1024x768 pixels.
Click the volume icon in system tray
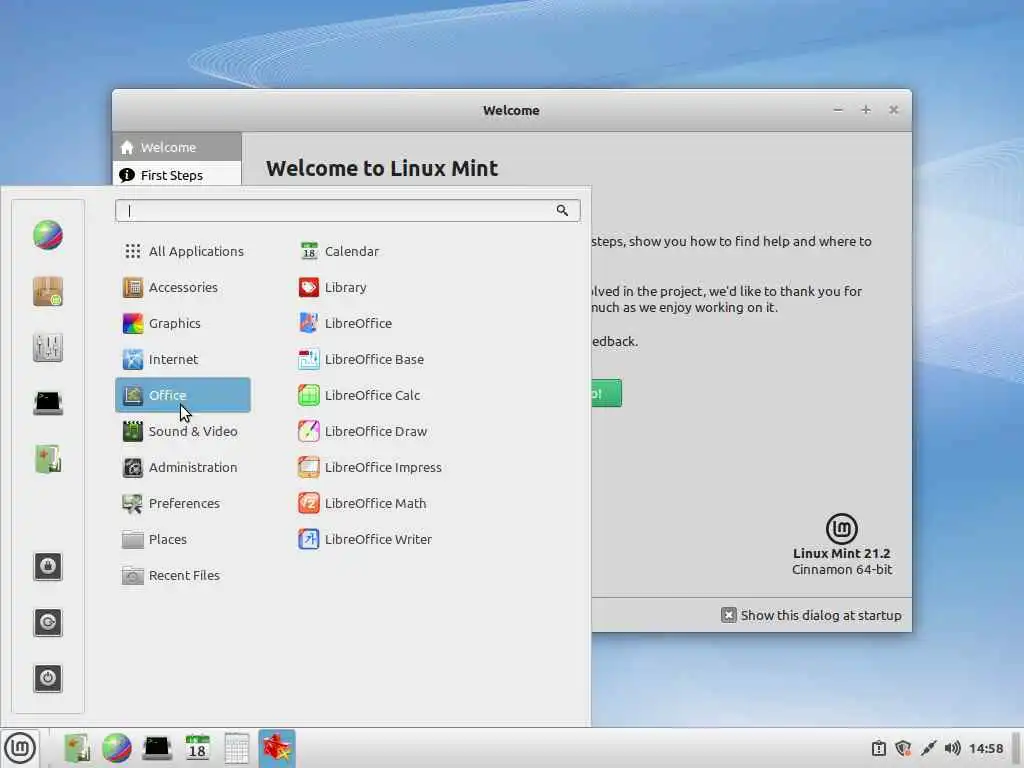952,748
